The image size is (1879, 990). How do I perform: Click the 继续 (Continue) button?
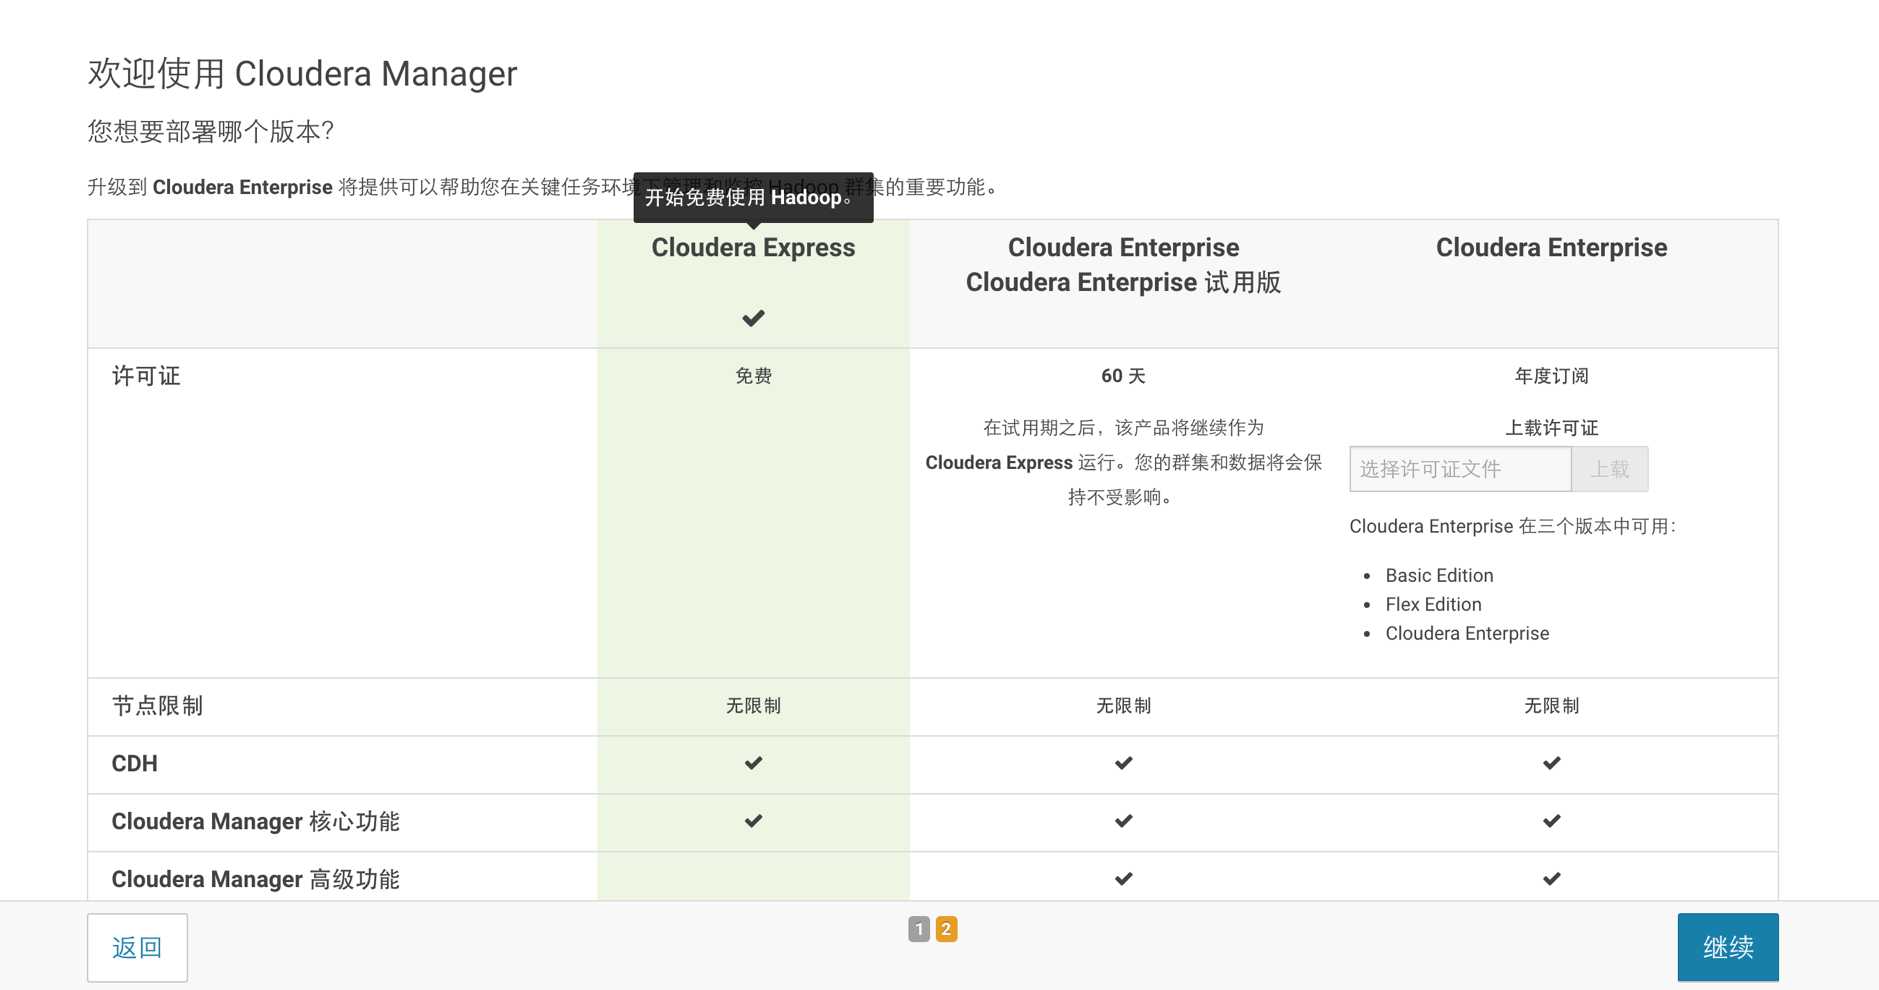1727,947
